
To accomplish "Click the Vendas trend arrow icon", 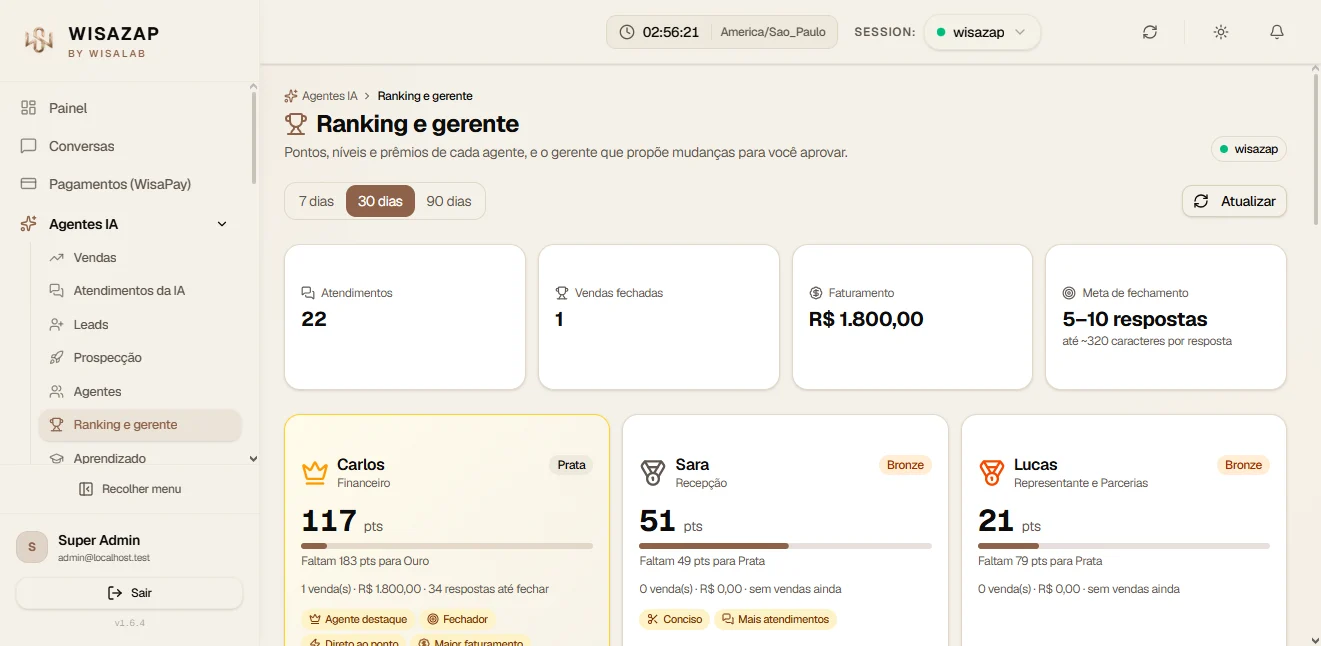I will click(56, 258).
